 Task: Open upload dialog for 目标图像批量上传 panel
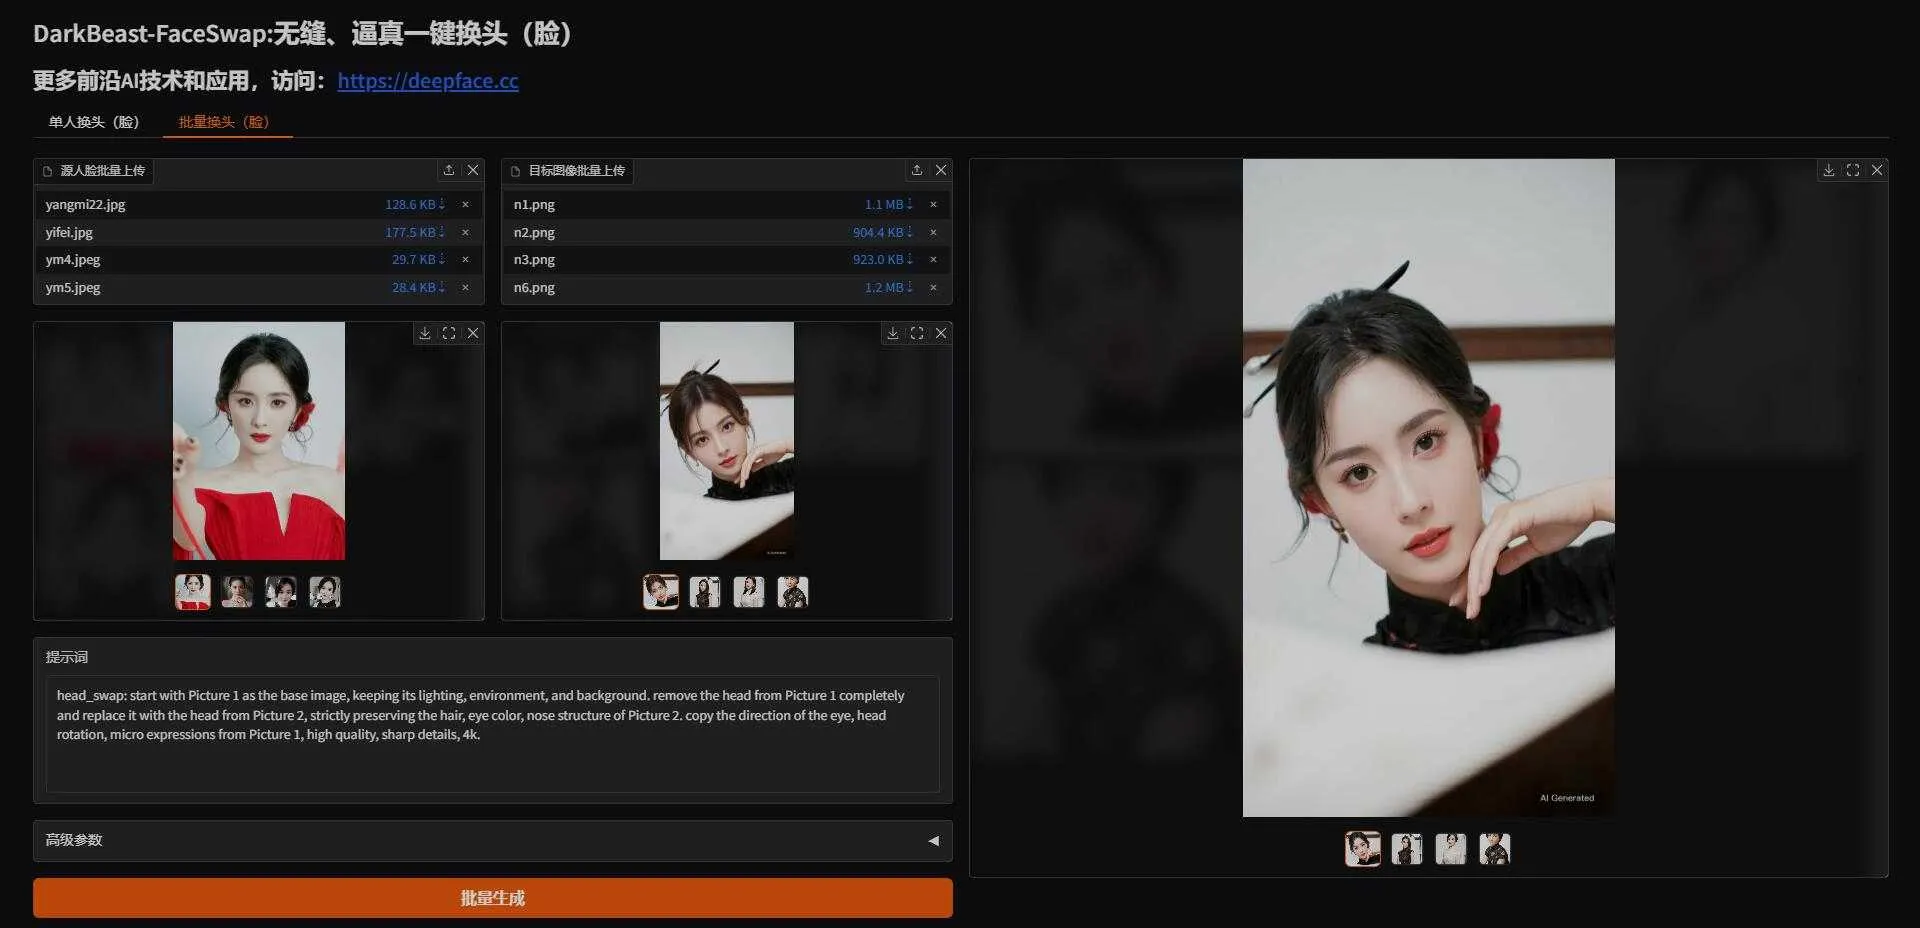pyautogui.click(x=916, y=170)
